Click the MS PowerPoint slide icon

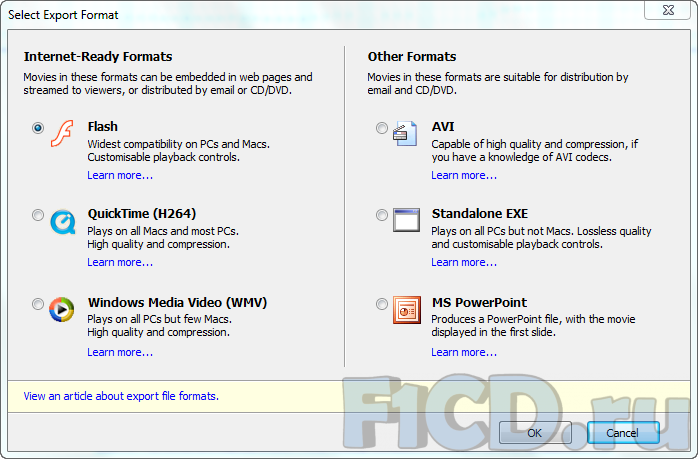coord(406,310)
